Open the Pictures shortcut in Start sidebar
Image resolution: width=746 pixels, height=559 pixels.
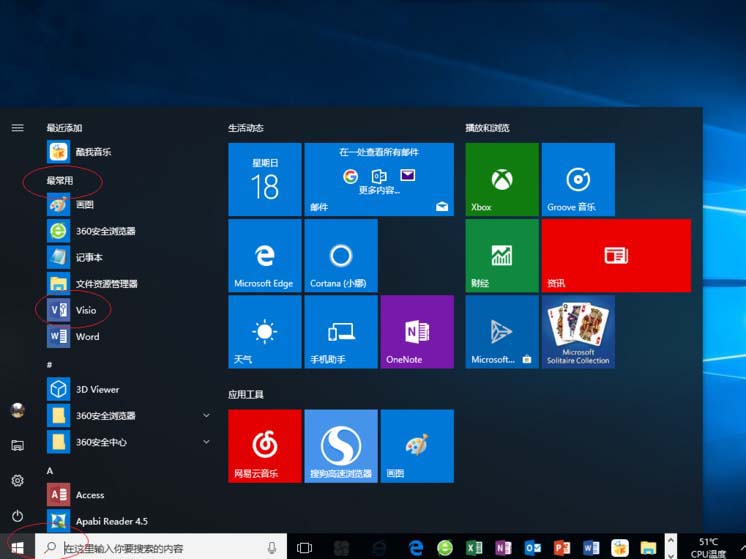click(x=18, y=445)
